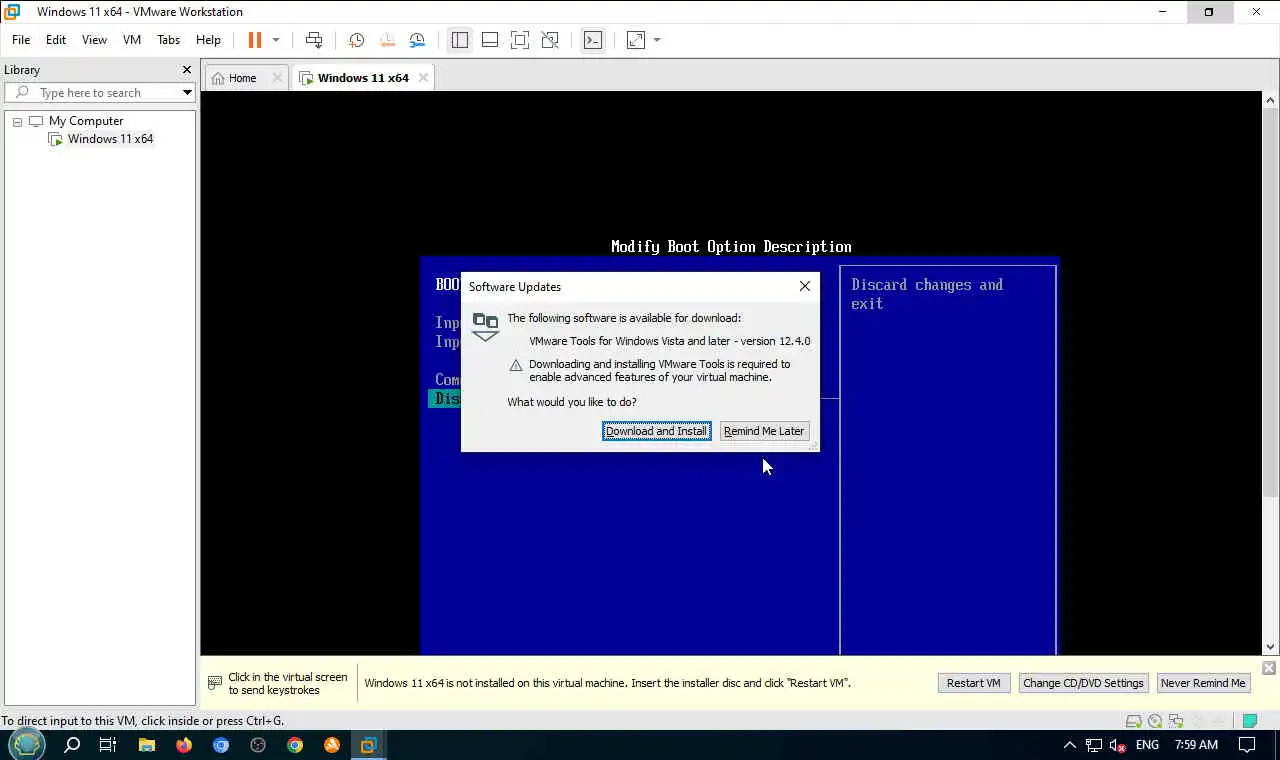Image resolution: width=1280 pixels, height=760 pixels.
Task: Open the Help menu
Action: click(x=208, y=40)
